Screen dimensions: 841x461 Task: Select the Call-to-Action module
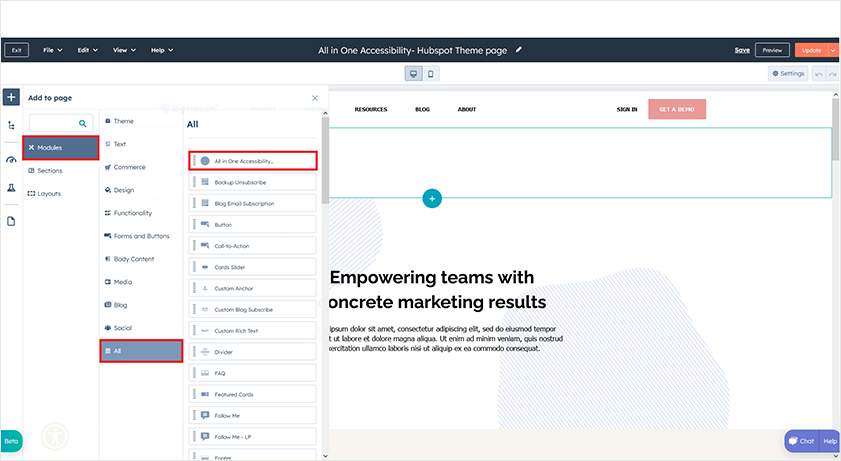pyautogui.click(x=253, y=246)
